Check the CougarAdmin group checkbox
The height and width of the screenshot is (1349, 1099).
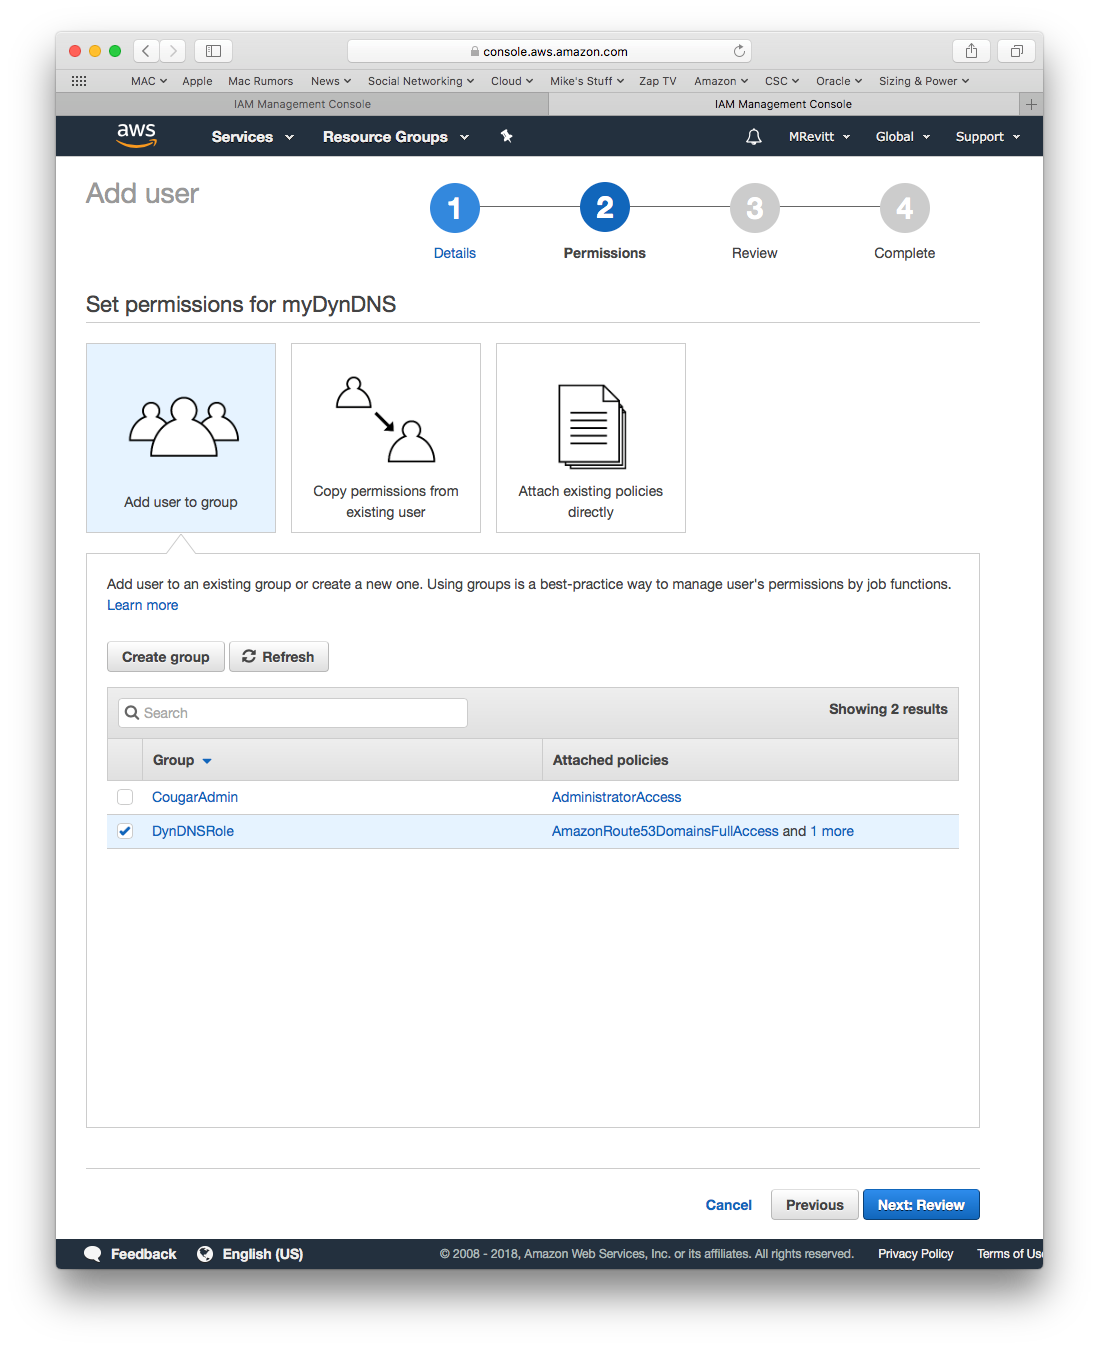click(125, 797)
